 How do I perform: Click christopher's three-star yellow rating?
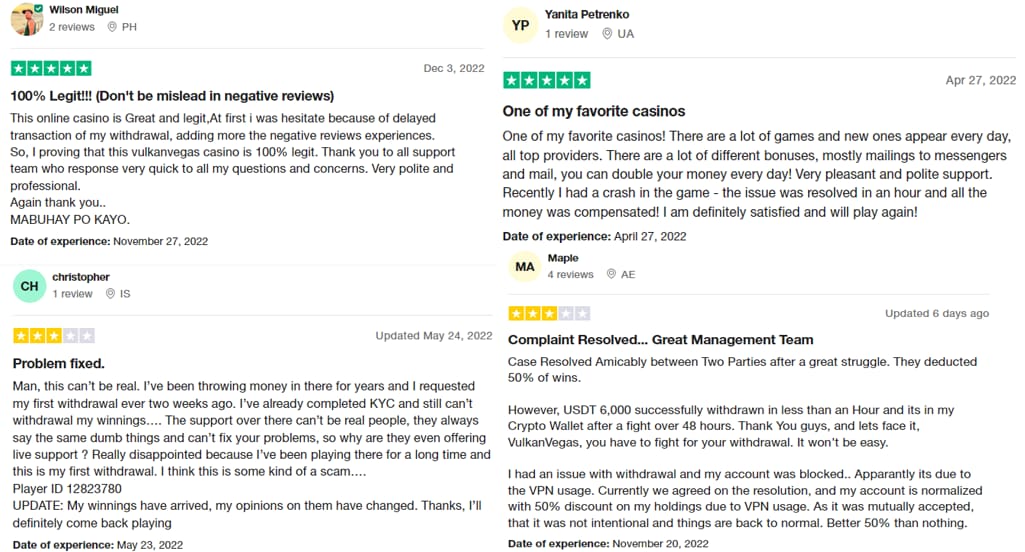pyautogui.click(x=54, y=336)
